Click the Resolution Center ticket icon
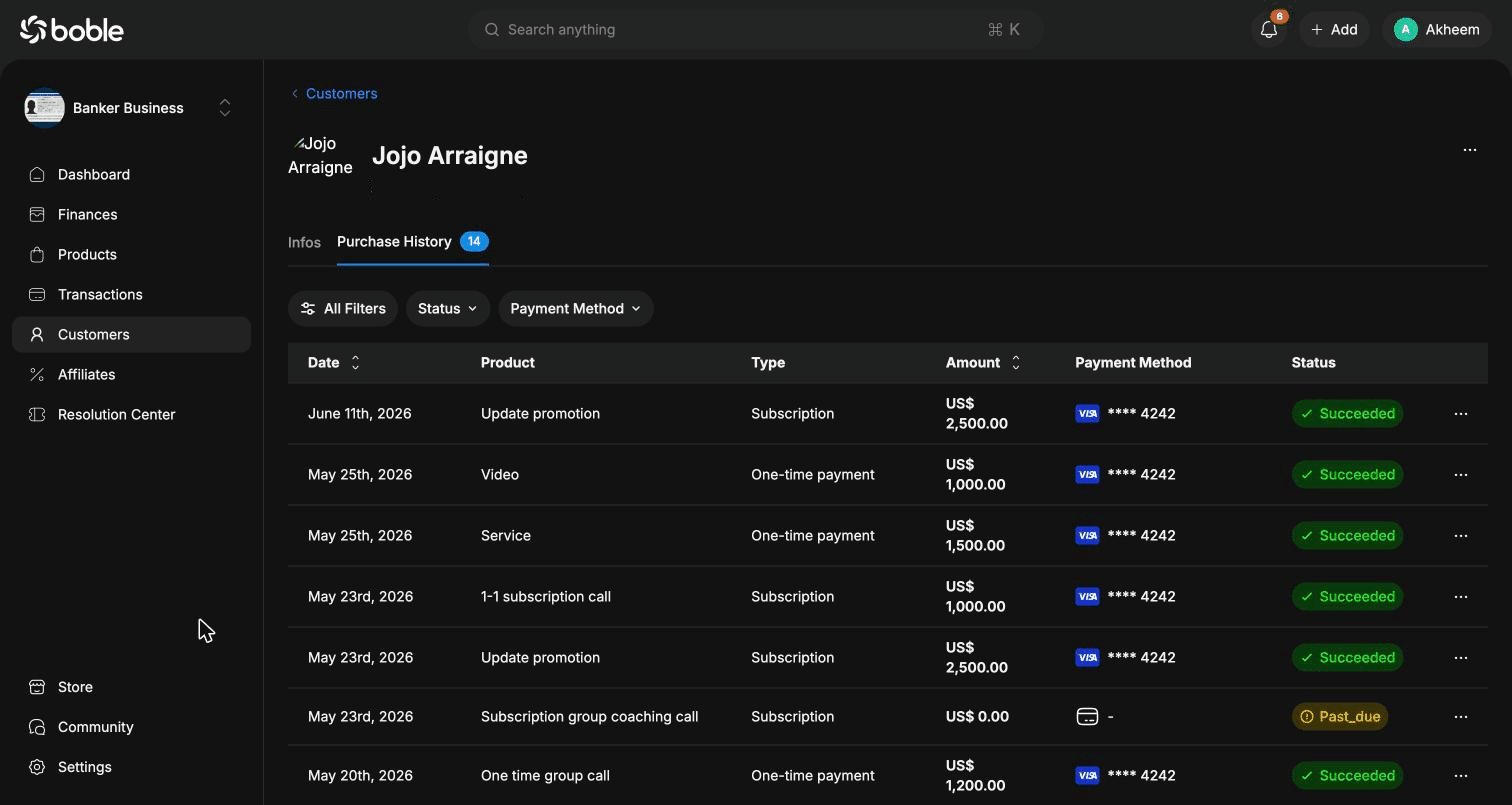This screenshot has height=805, width=1512. coord(37,415)
